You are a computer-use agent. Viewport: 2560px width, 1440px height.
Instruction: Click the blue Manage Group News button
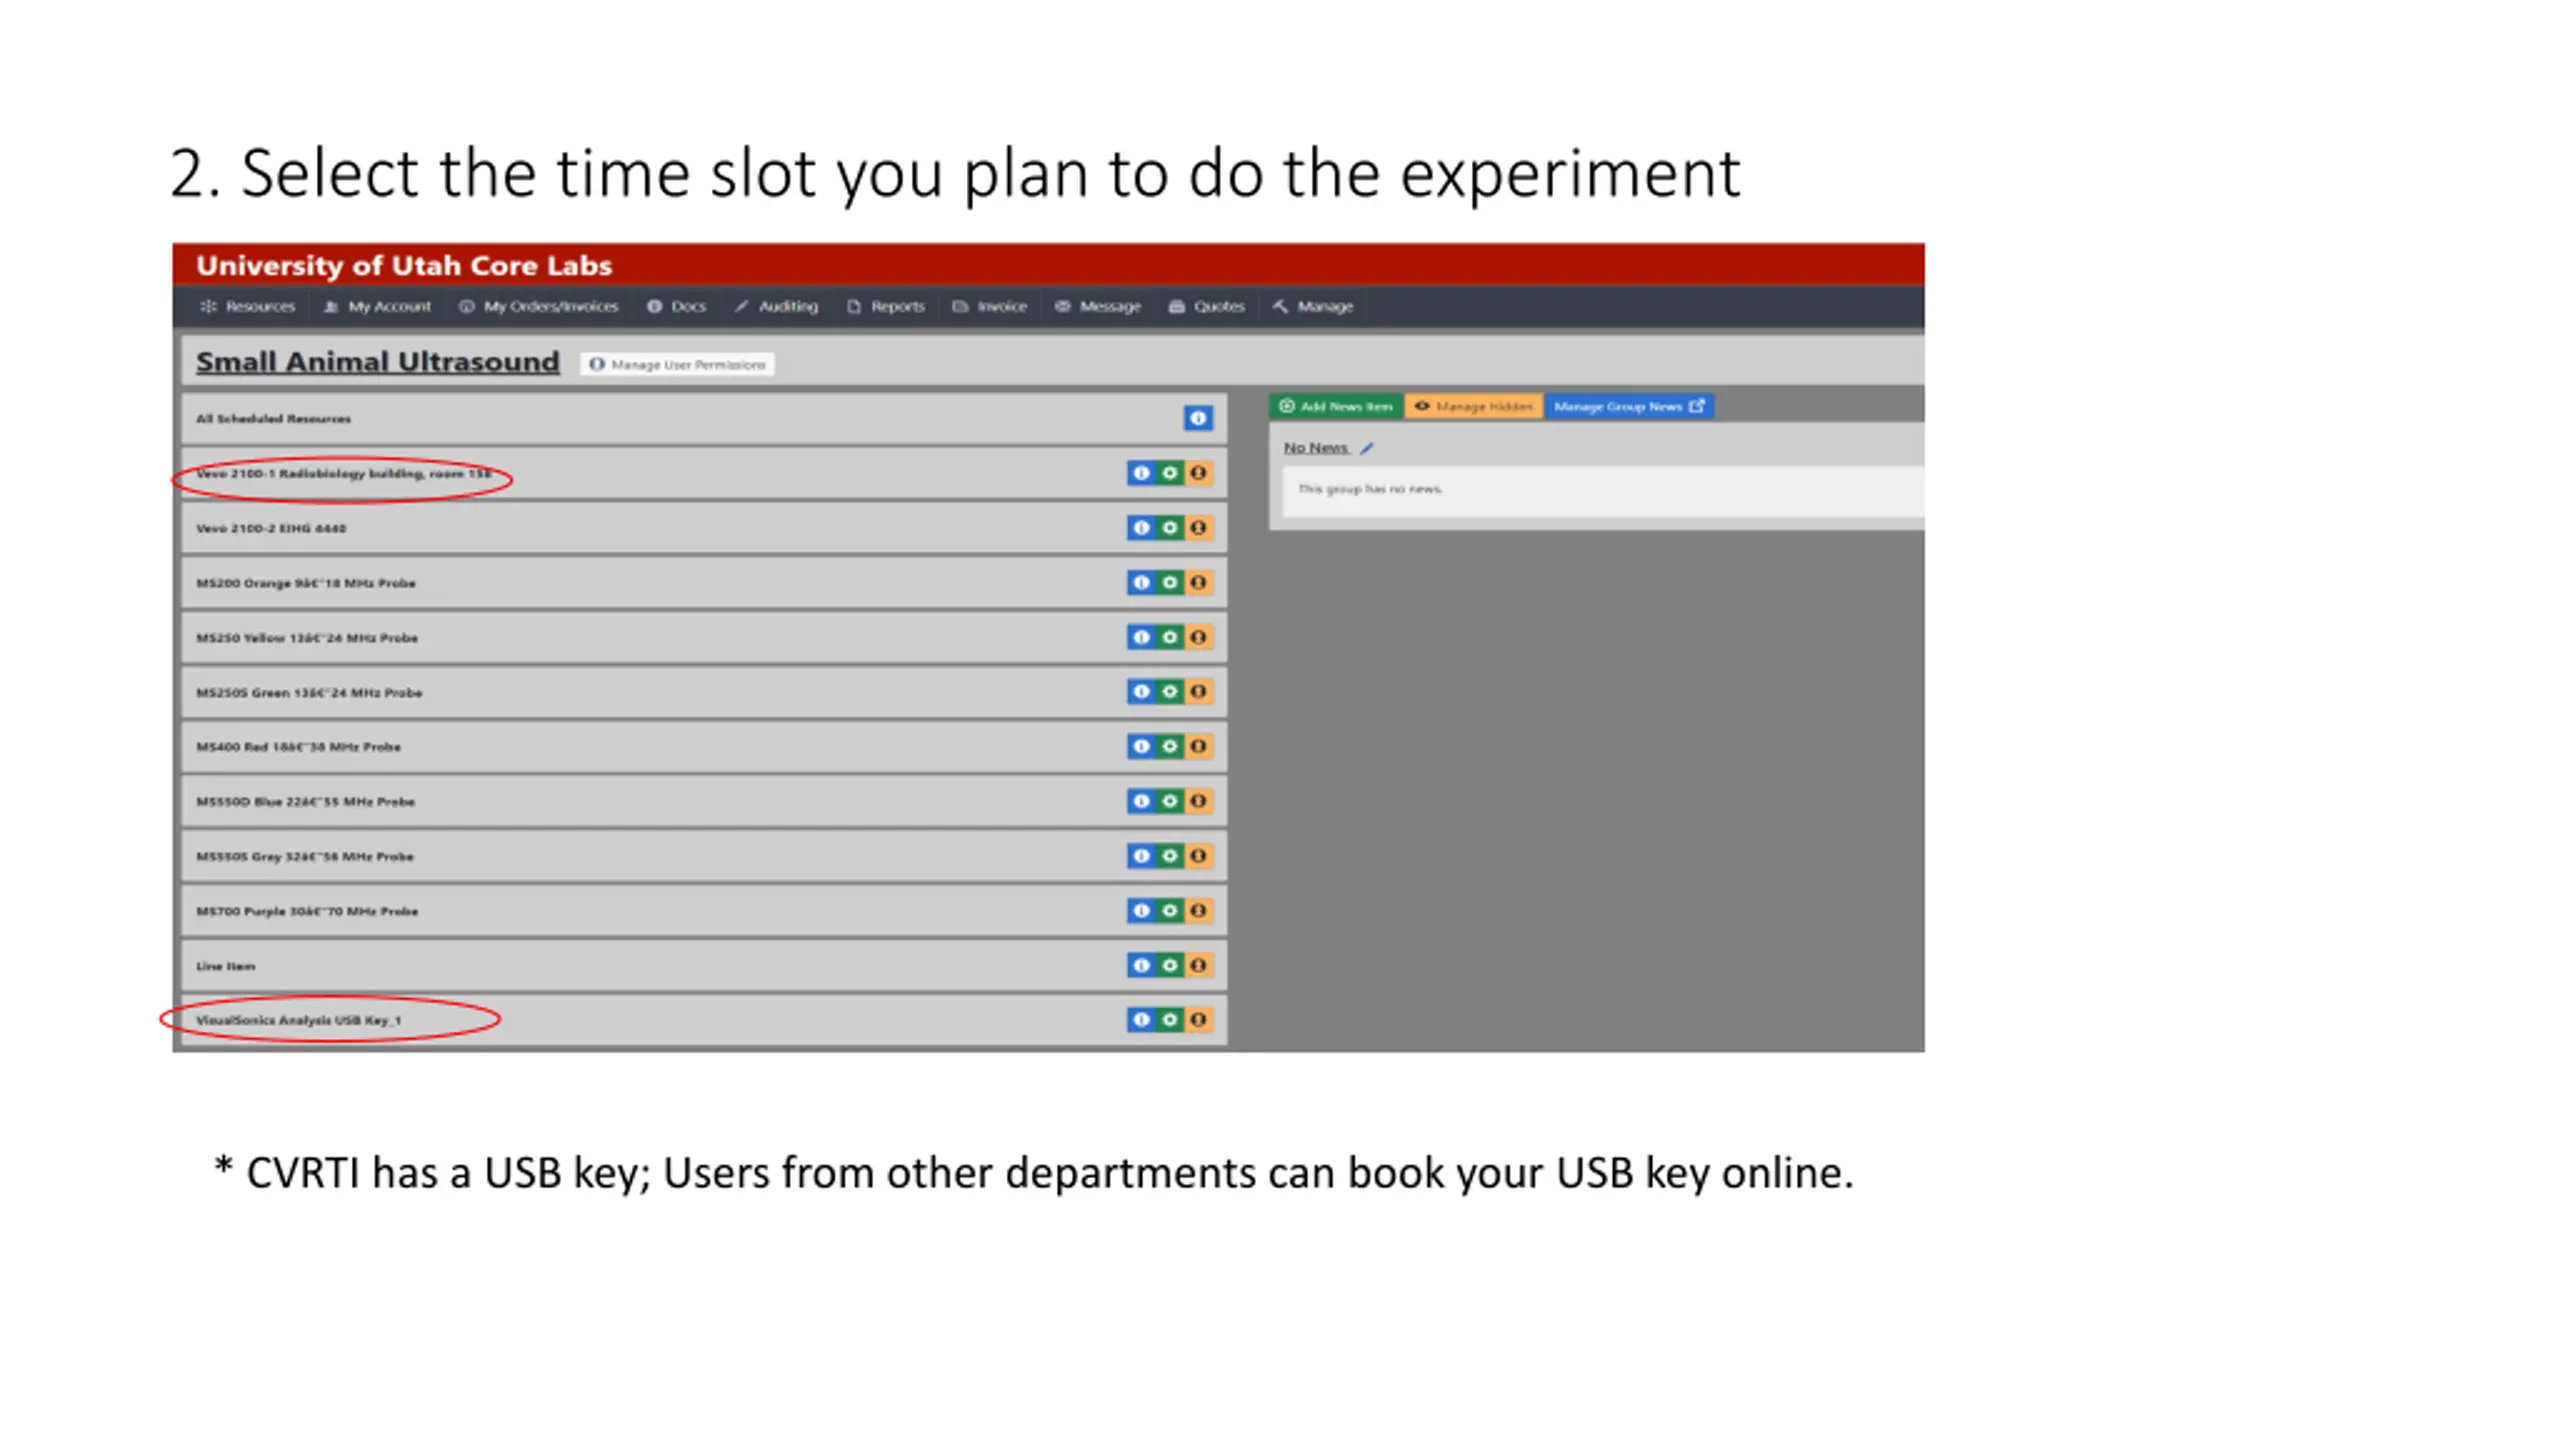[1629, 406]
